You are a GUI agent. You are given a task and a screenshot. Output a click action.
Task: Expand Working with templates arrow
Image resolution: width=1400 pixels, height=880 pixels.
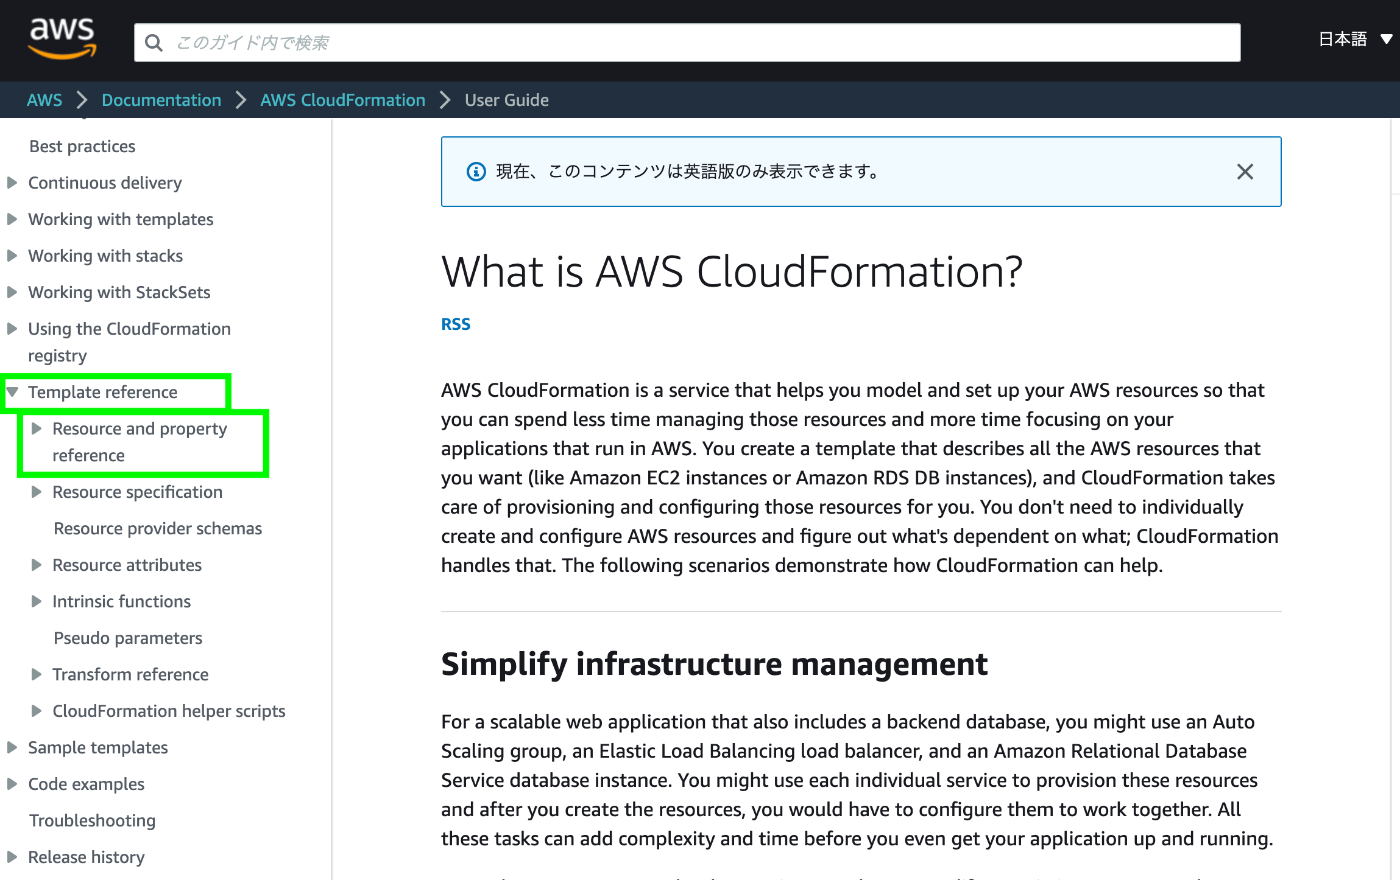tap(12, 219)
